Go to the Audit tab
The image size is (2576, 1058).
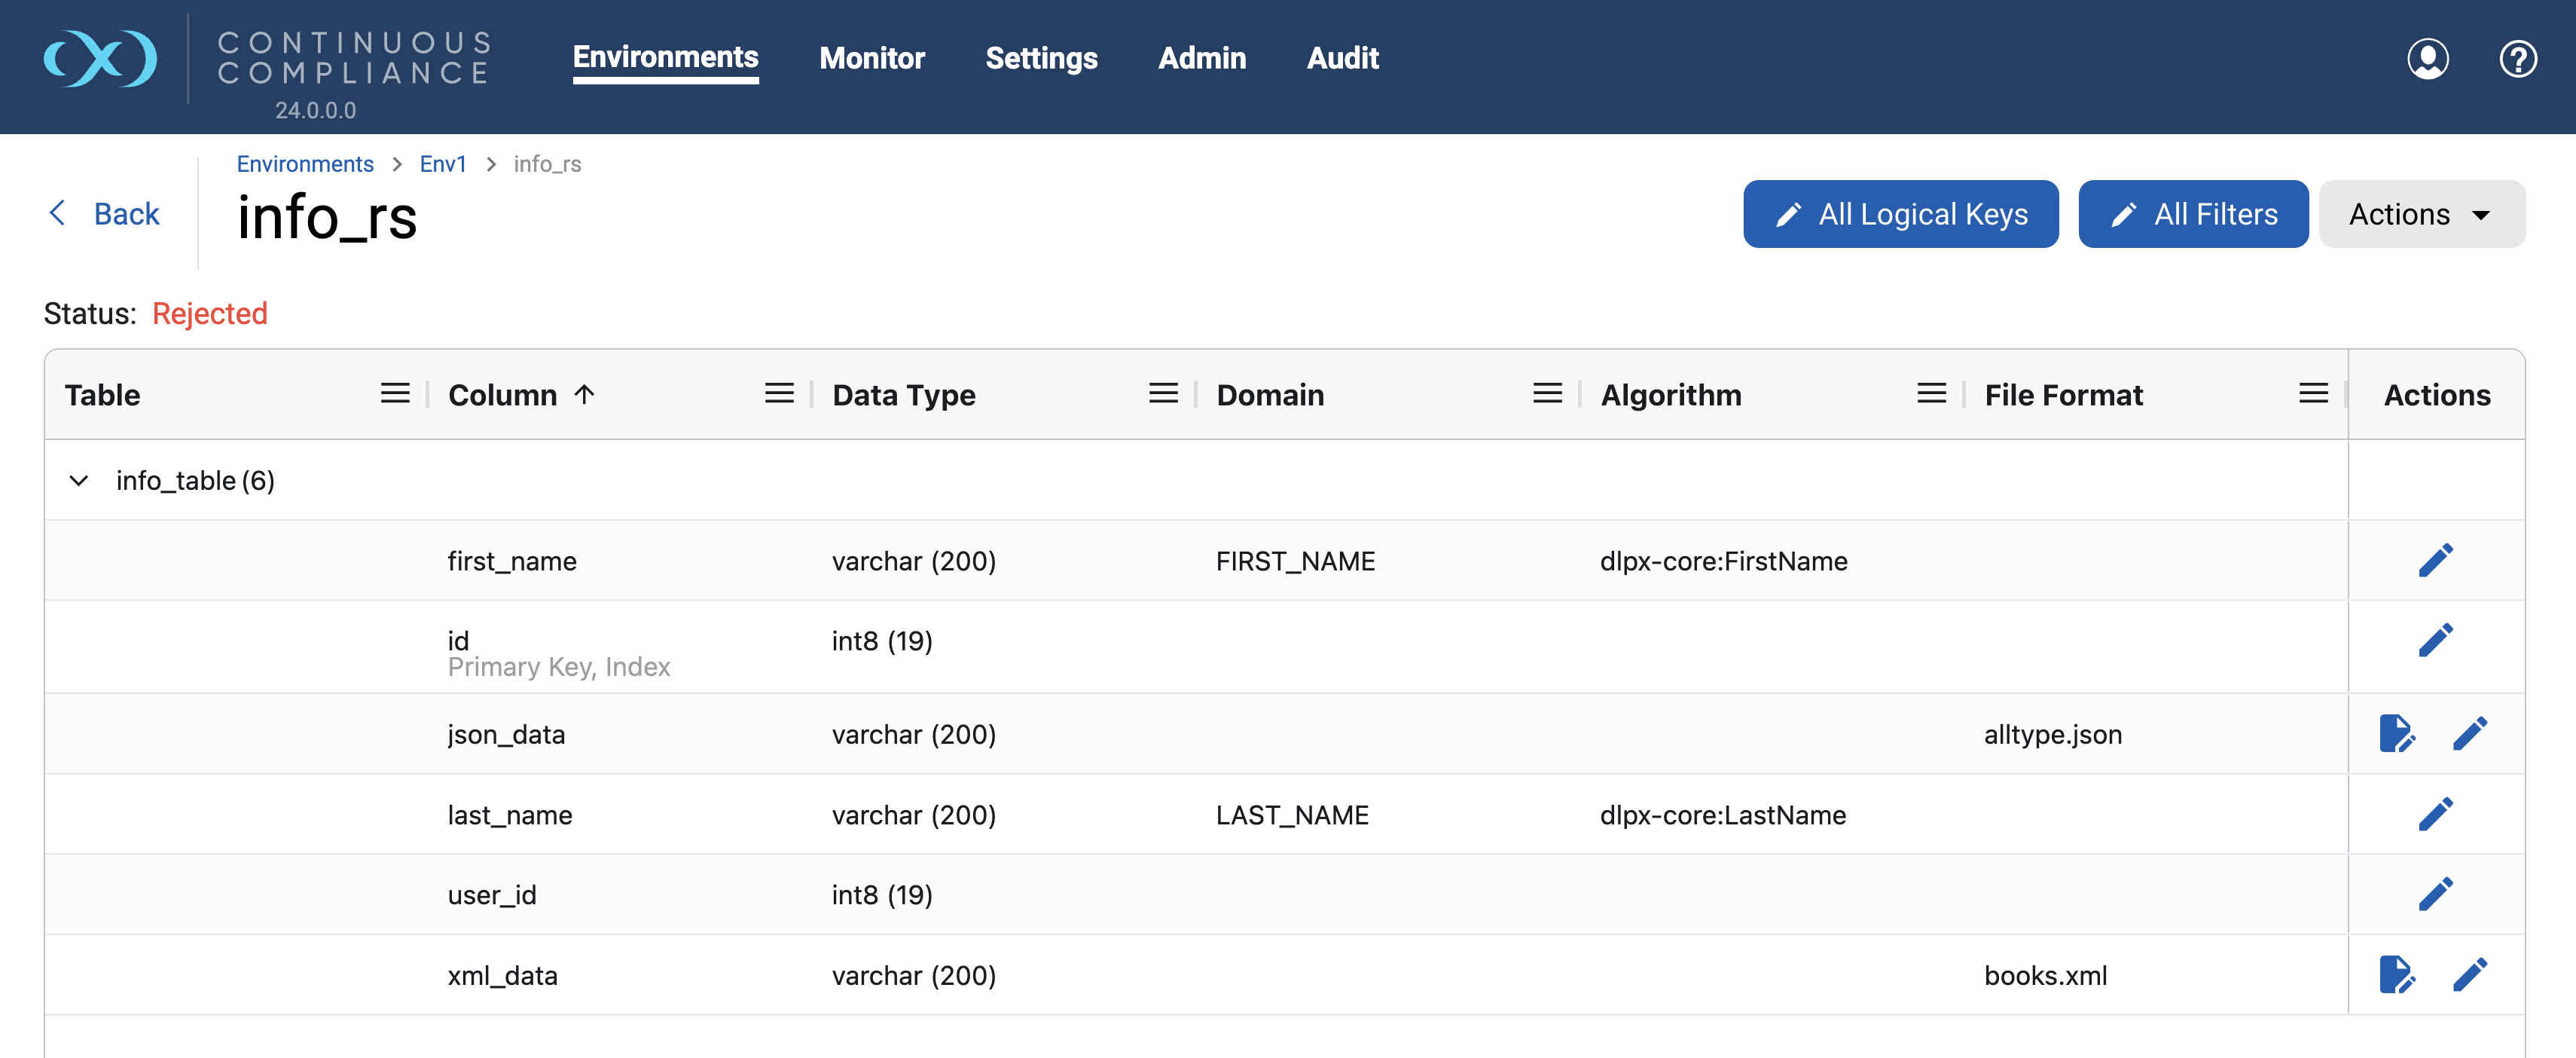[1342, 58]
